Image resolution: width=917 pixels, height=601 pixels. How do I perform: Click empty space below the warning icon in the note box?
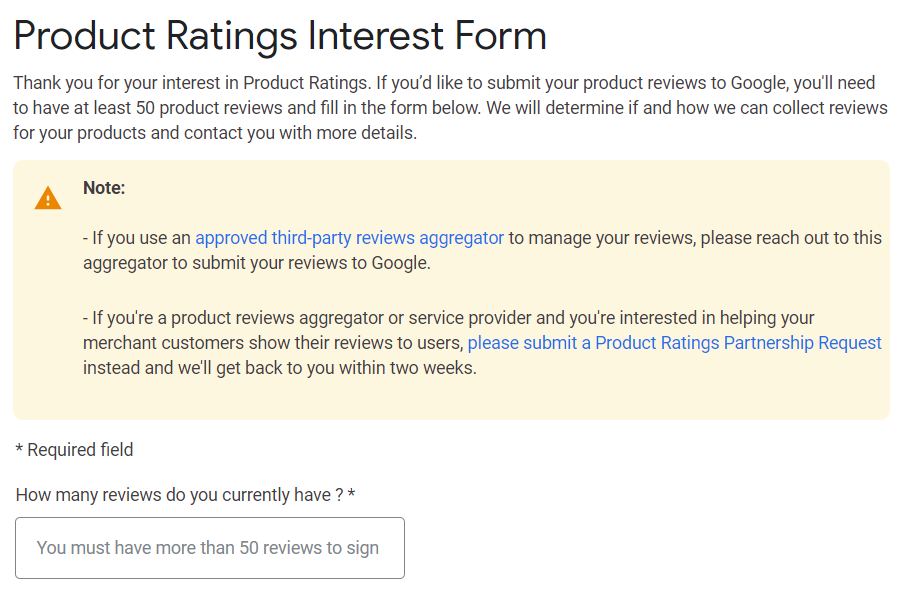click(x=48, y=320)
